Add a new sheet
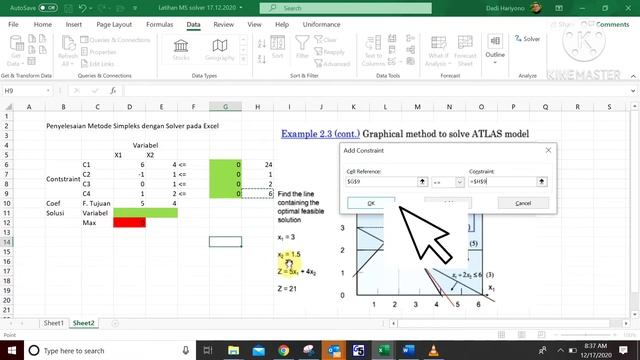The image size is (640, 360). [x=115, y=323]
